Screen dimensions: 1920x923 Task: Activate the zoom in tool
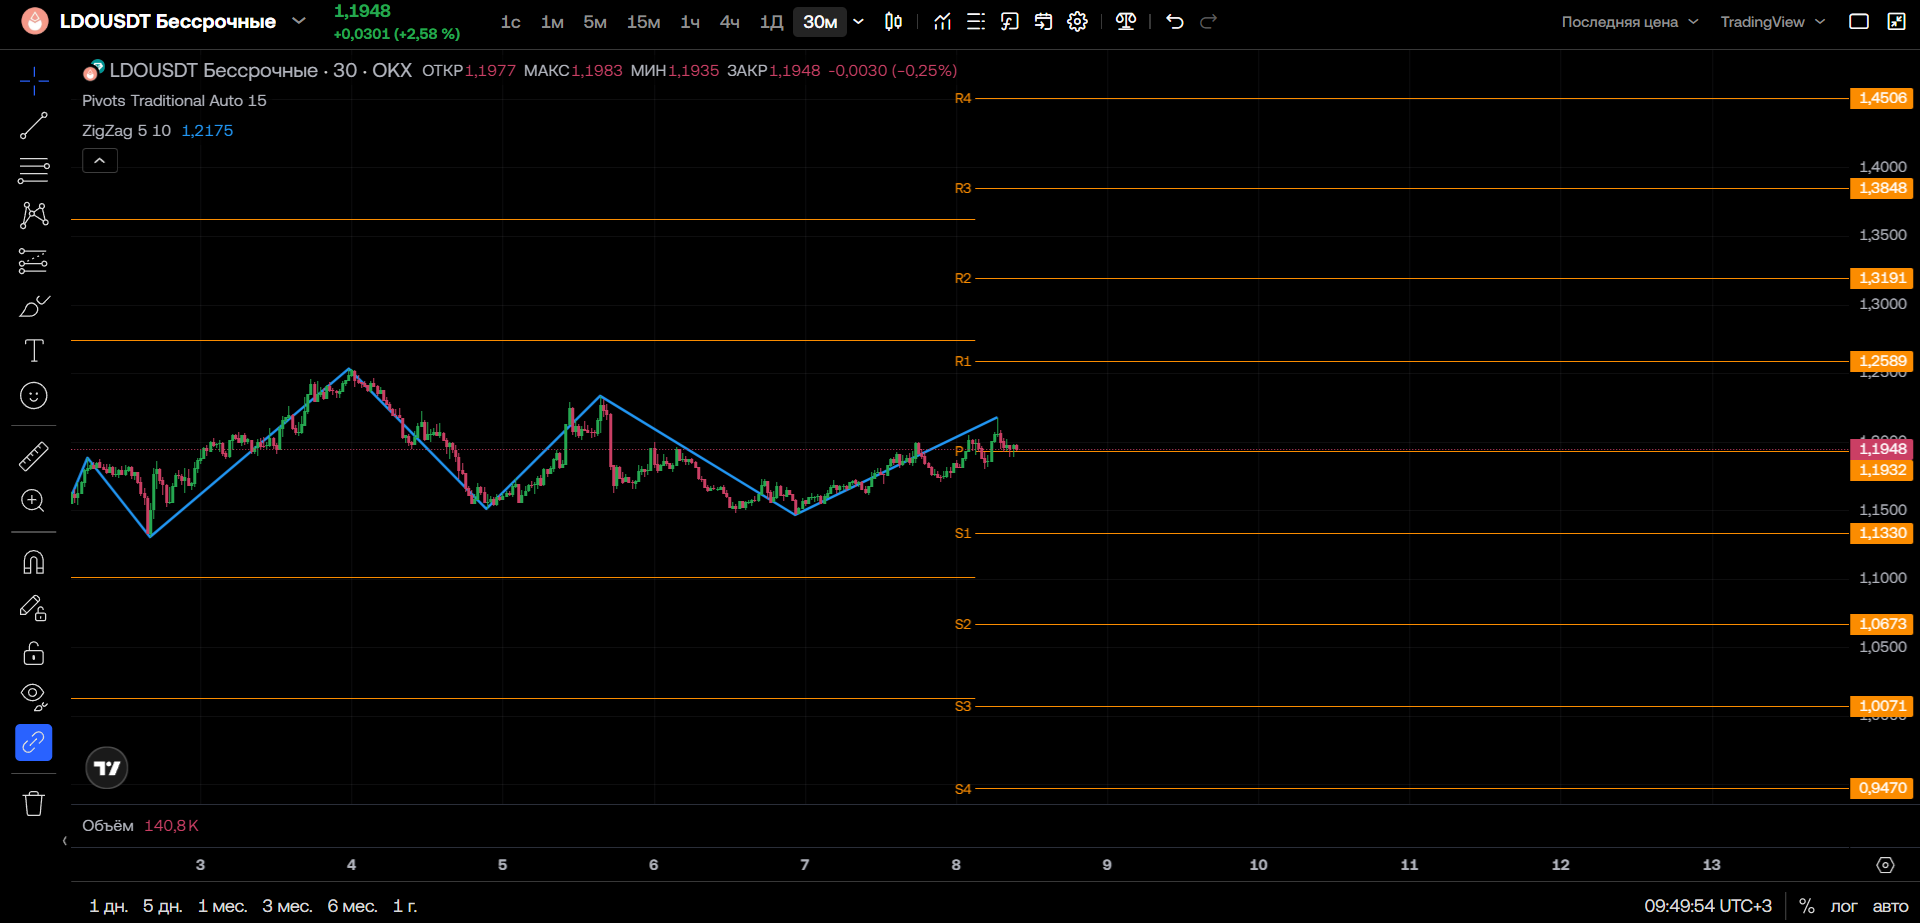tap(34, 501)
